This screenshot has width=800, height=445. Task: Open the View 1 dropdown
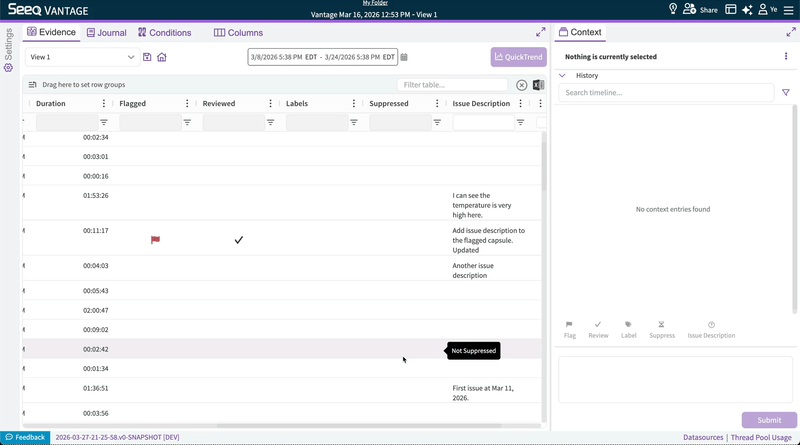(x=82, y=57)
